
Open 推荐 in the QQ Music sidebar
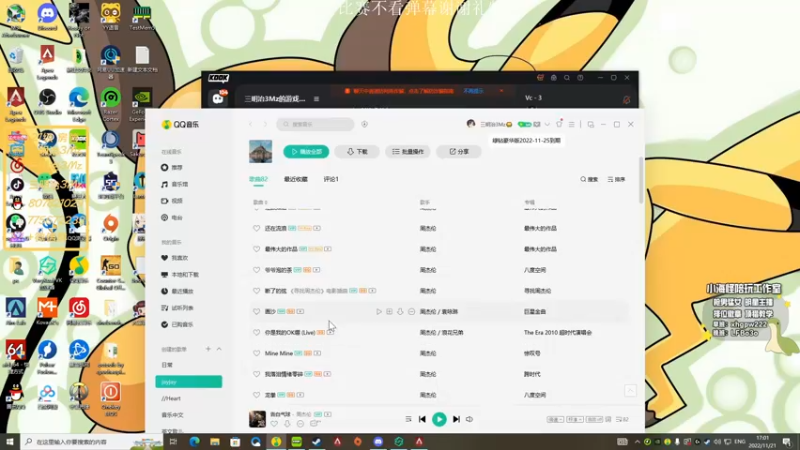(172, 167)
